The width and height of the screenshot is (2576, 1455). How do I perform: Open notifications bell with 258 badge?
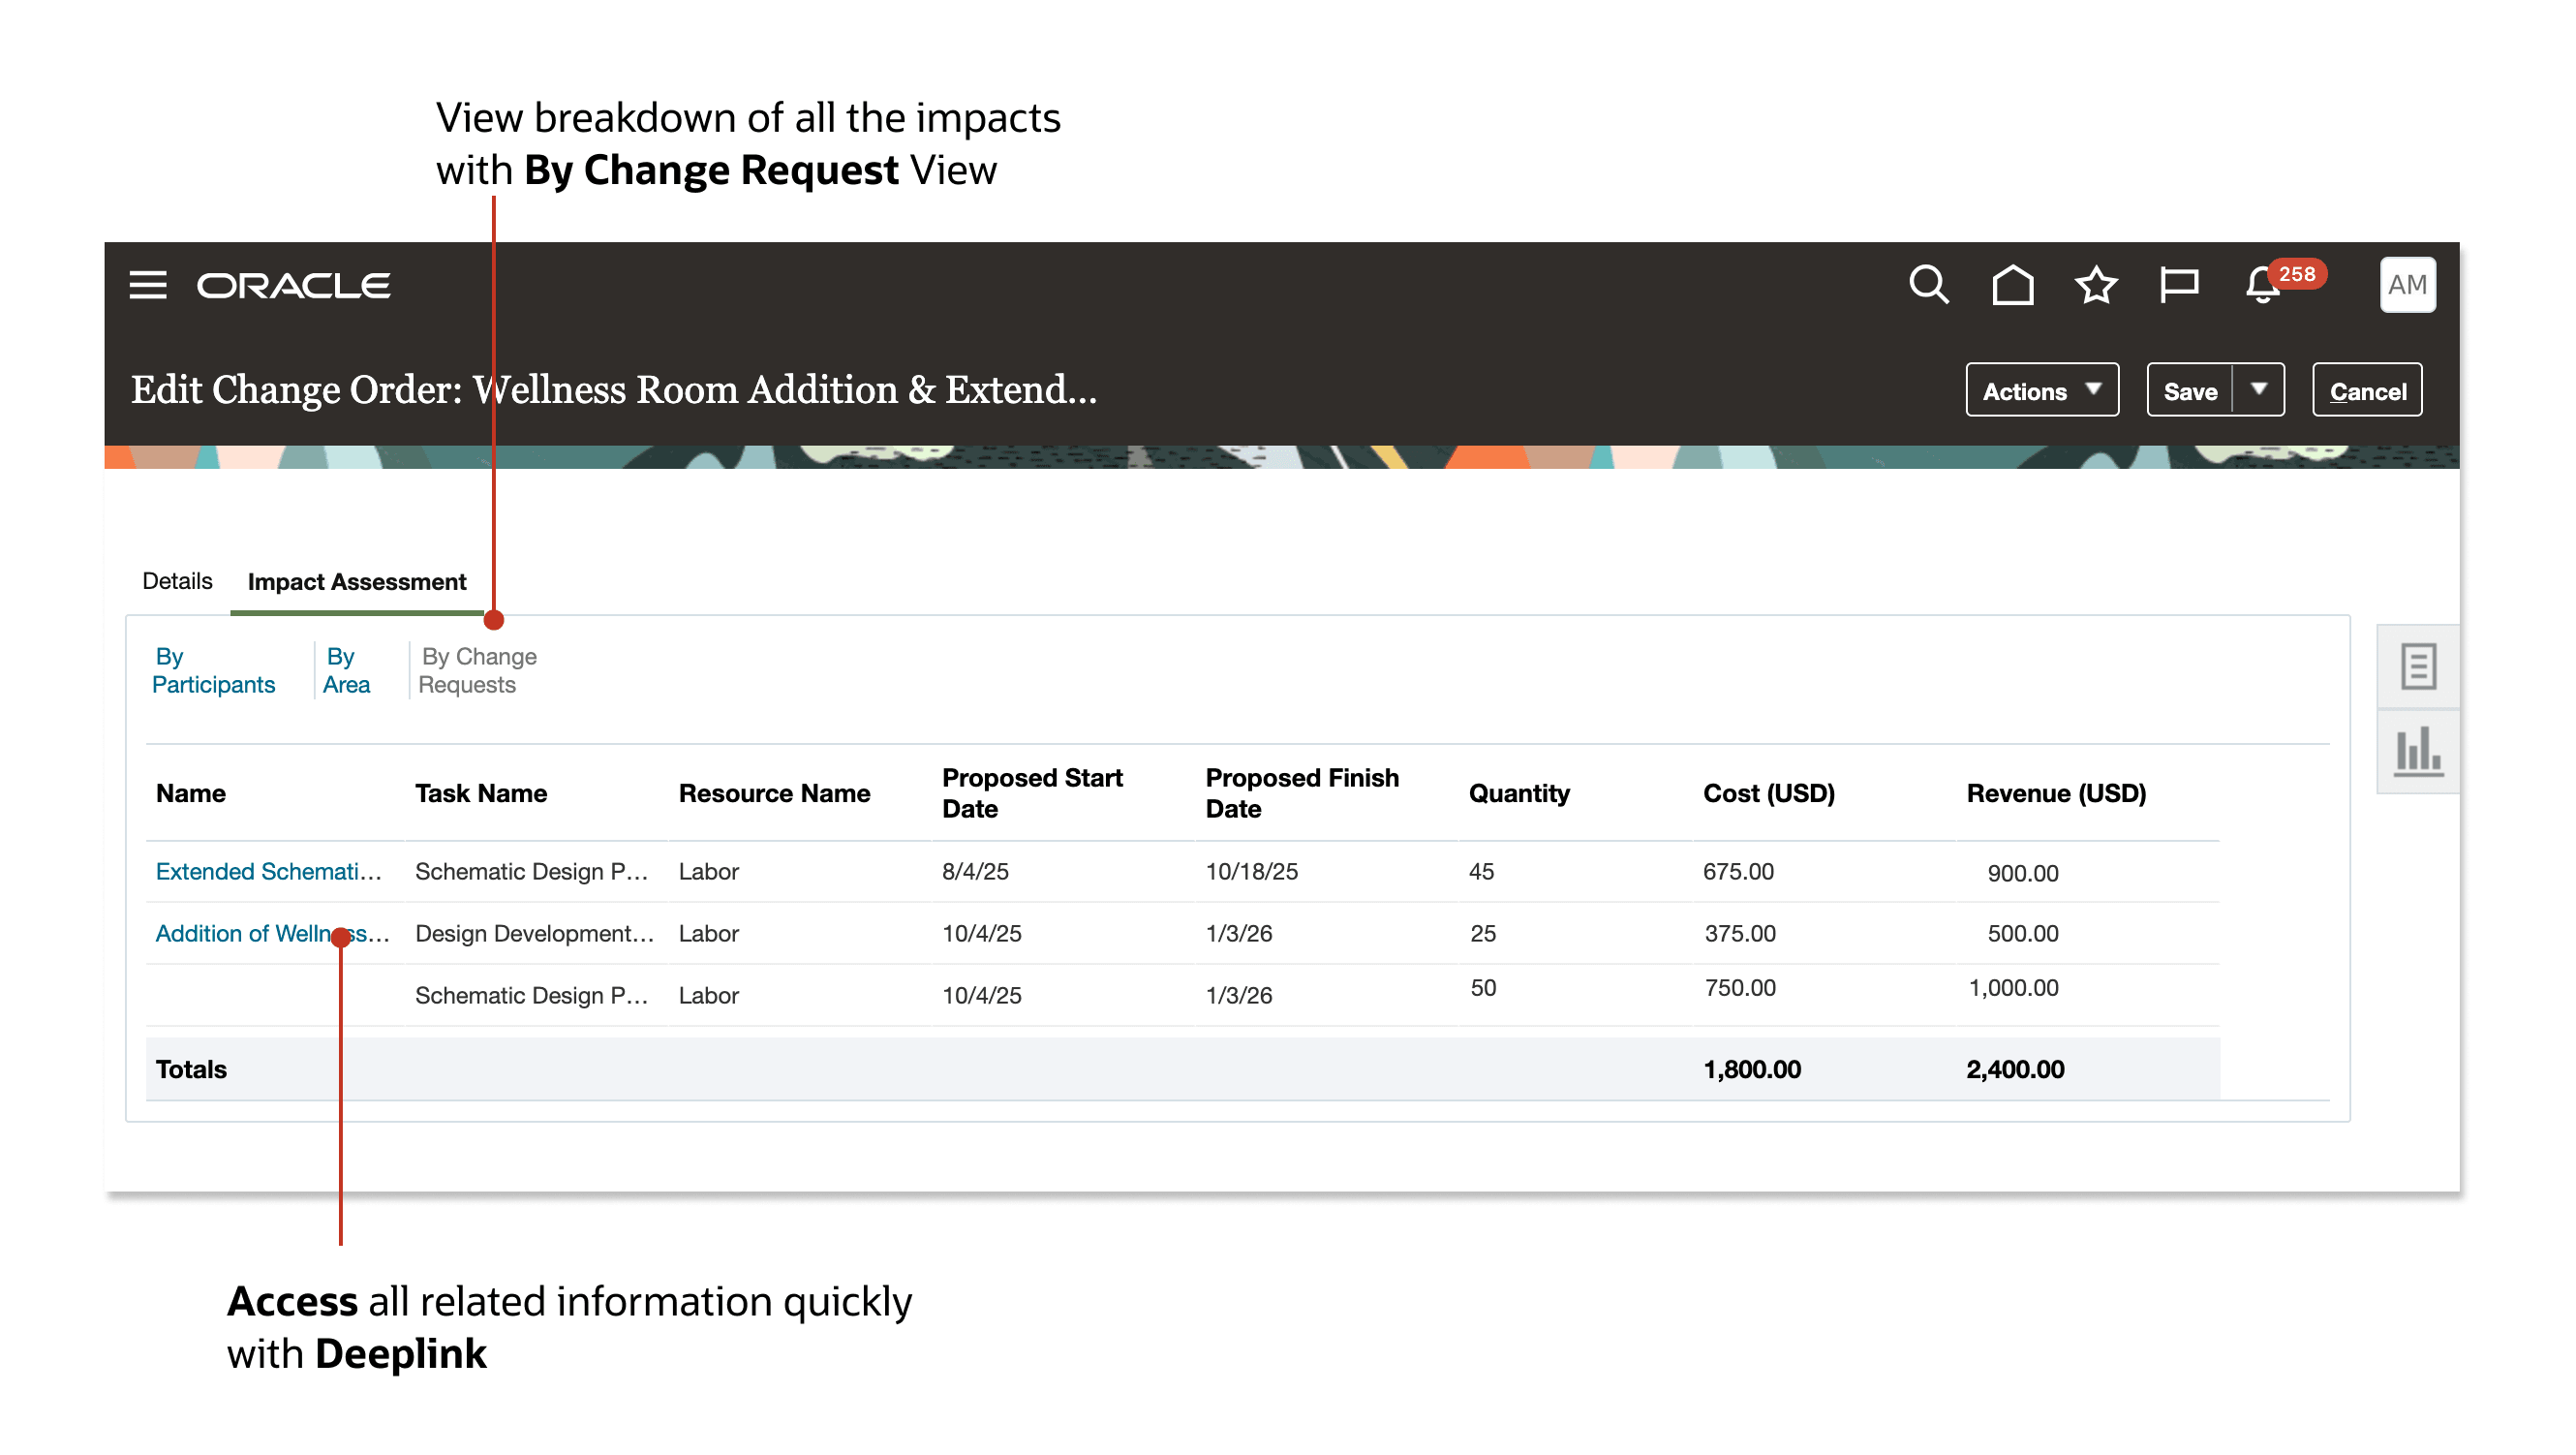click(x=2262, y=287)
